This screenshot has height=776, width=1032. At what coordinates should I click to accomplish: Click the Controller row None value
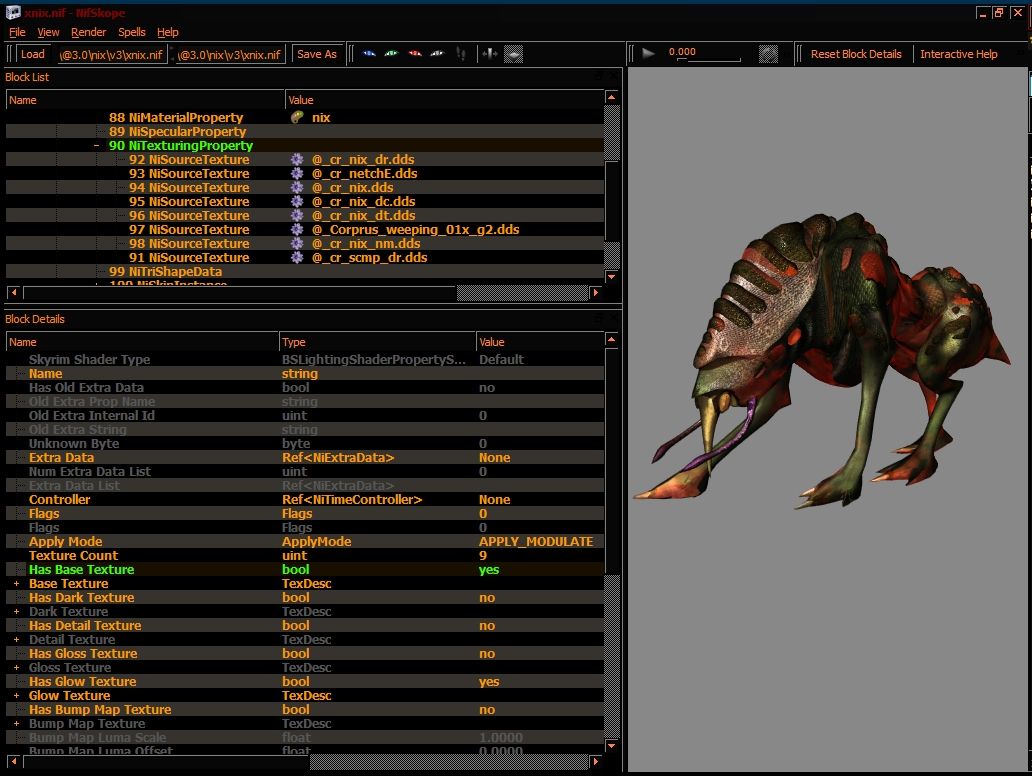[x=494, y=500]
